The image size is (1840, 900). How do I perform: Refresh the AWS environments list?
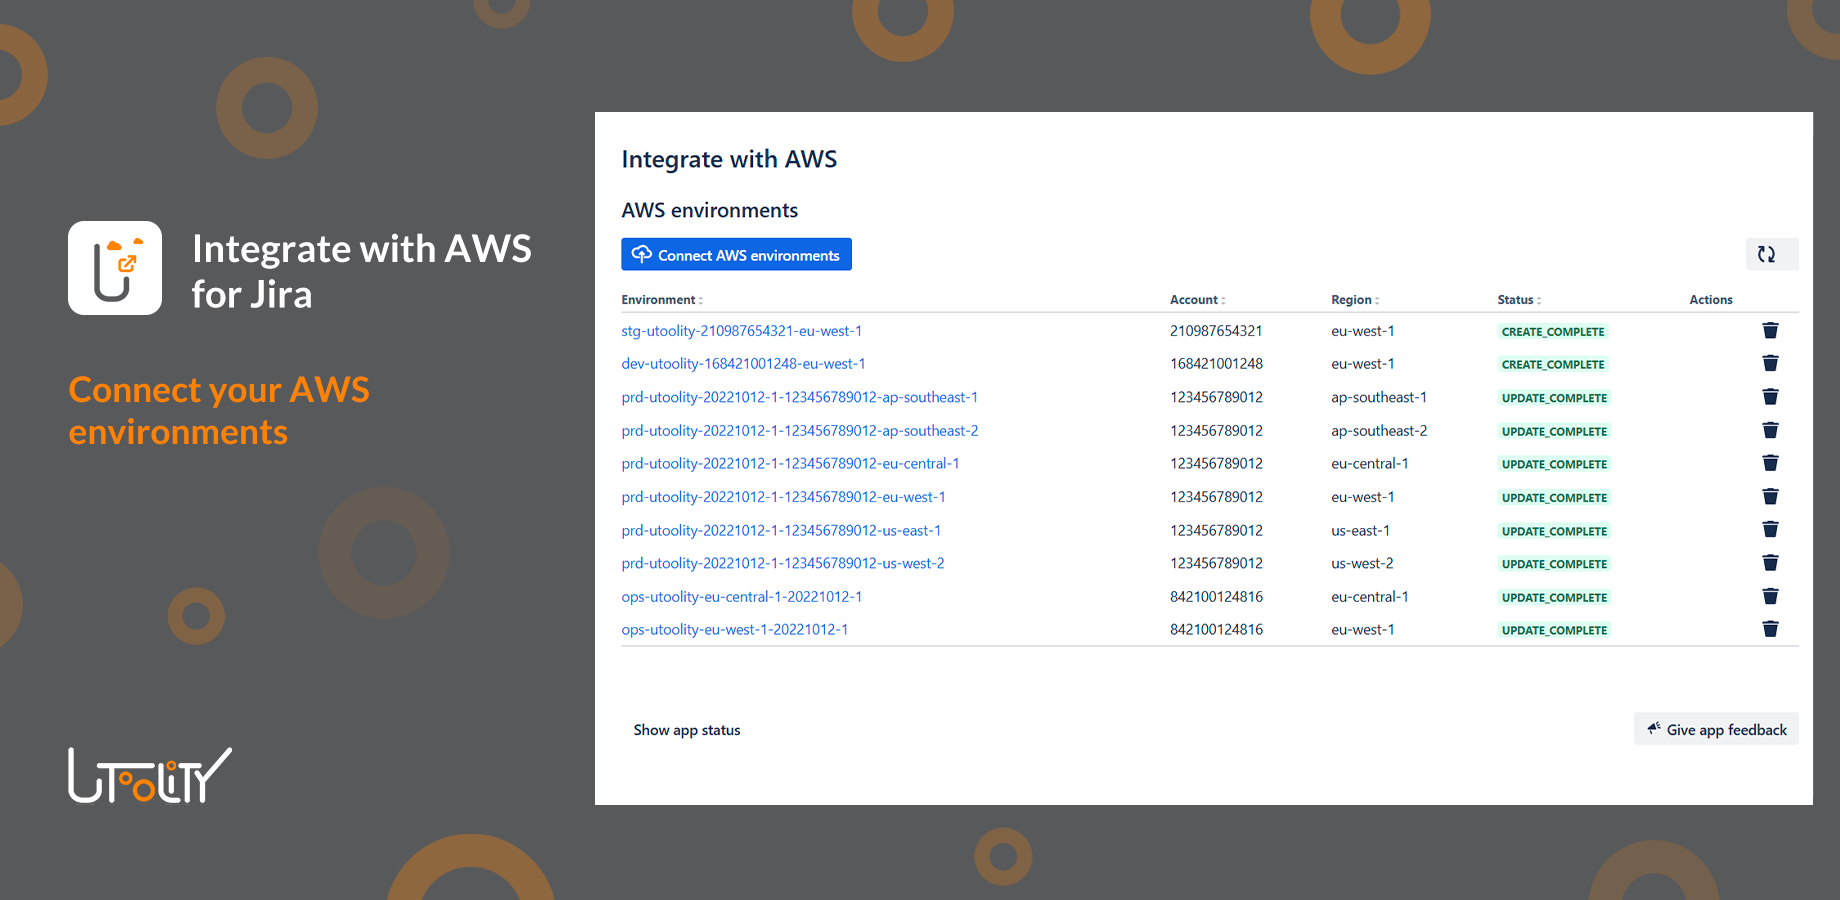[x=1770, y=254]
